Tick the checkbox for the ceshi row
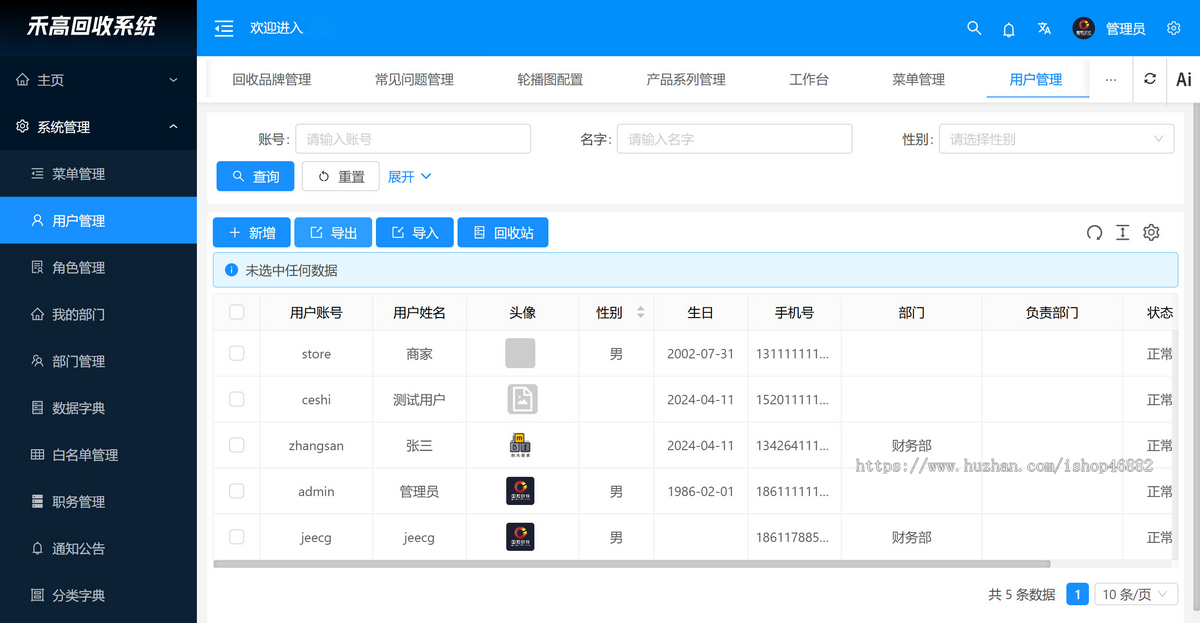 click(x=237, y=399)
